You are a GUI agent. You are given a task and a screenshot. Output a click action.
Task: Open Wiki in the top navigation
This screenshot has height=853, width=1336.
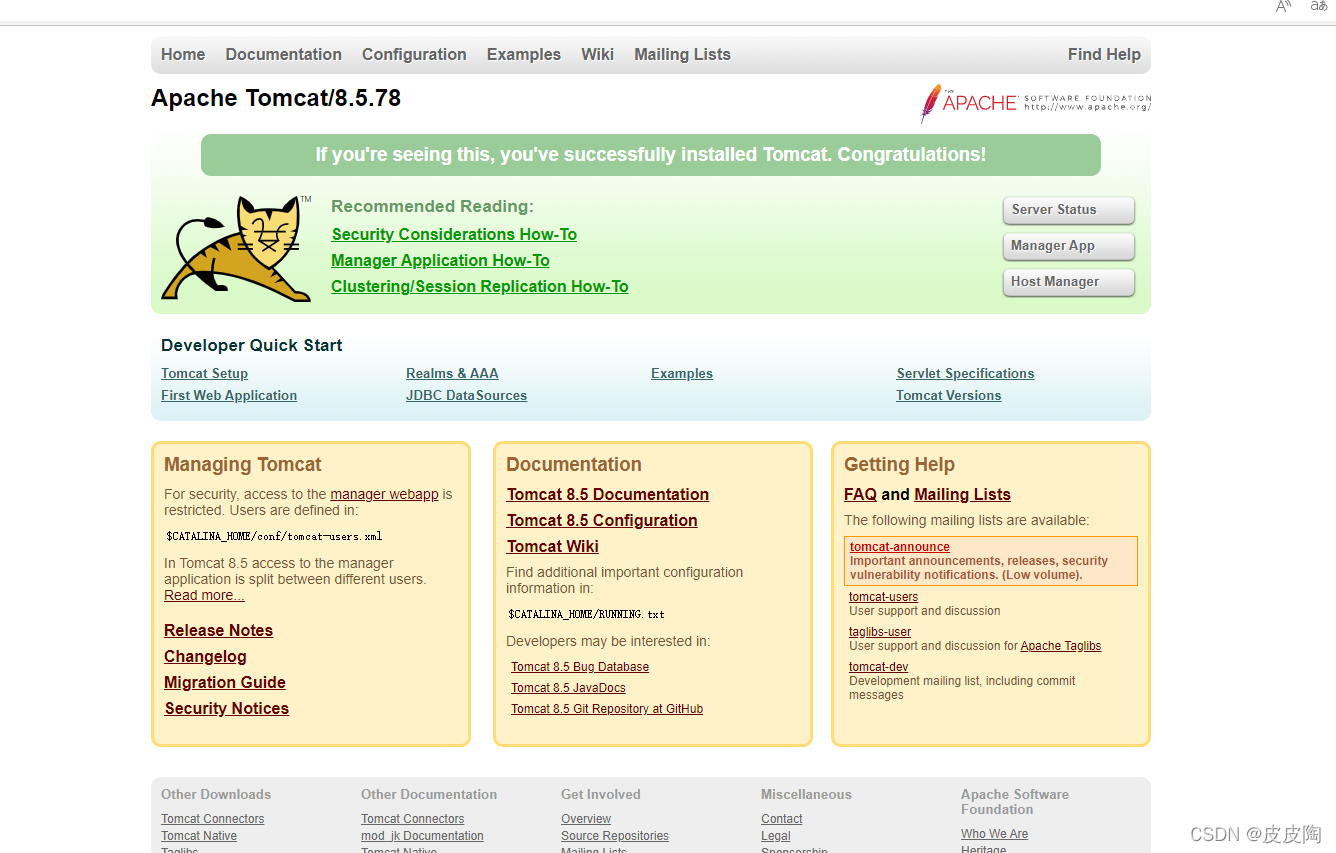(597, 55)
